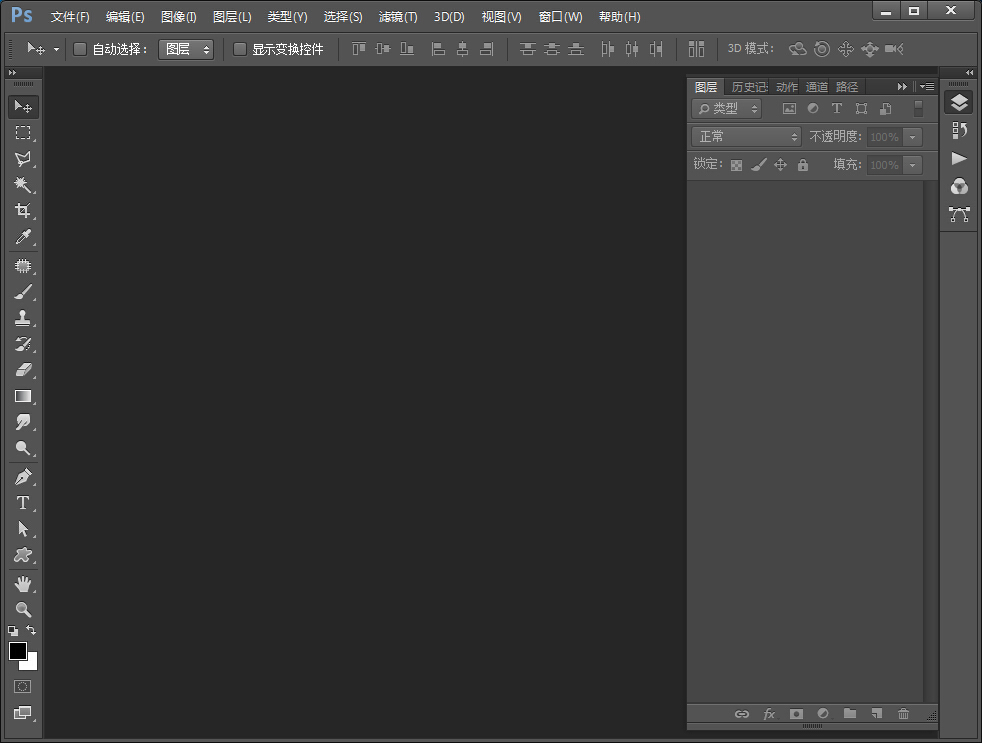Viewport: 982px width, 743px height.
Task: Select the Magic Wand tool
Action: [x=22, y=185]
